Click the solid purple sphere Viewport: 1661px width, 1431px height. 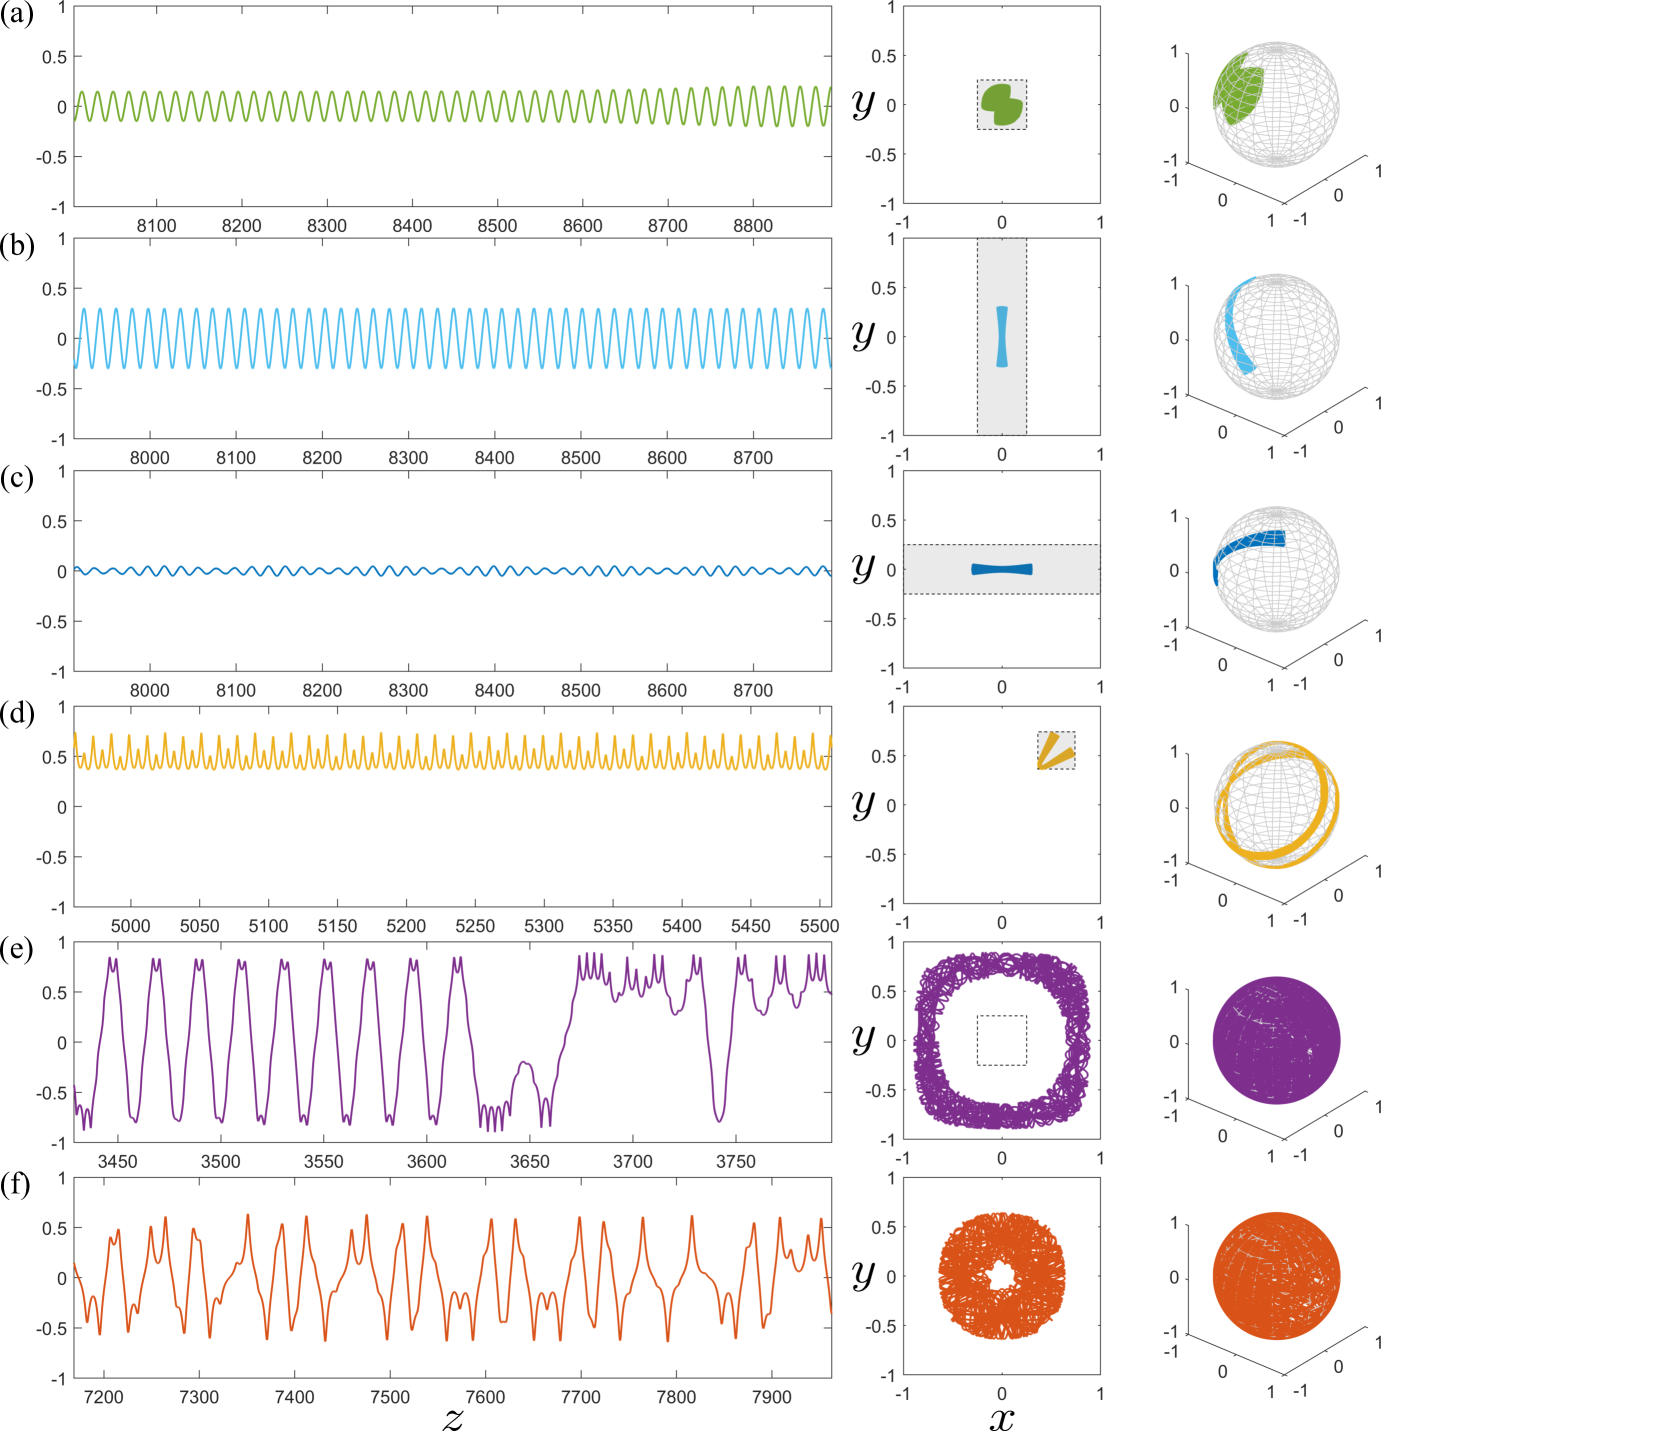tap(1276, 1040)
